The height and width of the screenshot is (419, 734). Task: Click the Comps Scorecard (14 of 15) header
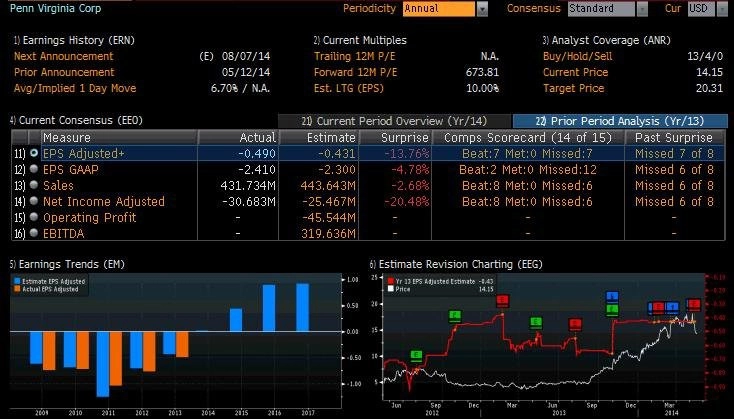(x=528, y=138)
